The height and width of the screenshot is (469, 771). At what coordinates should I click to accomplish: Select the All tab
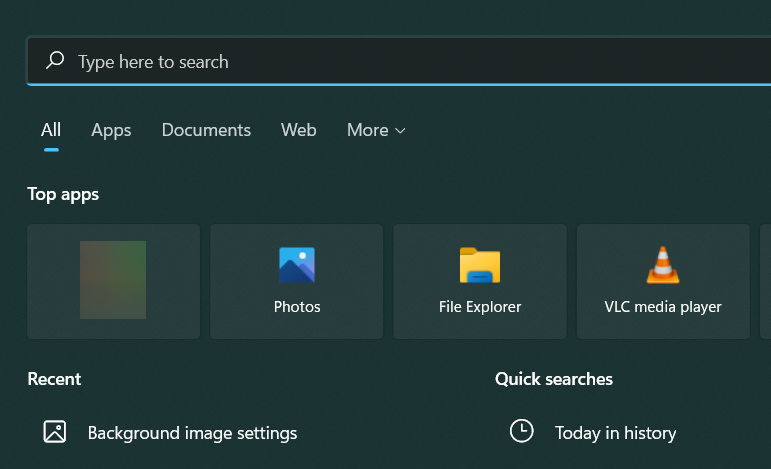pos(51,130)
